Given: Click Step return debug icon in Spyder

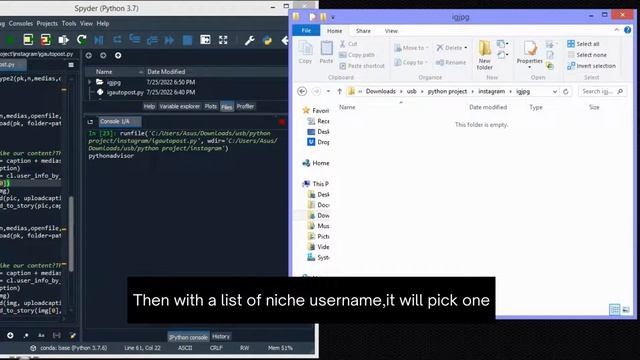Looking at the screenshot, I should tap(152, 40).
